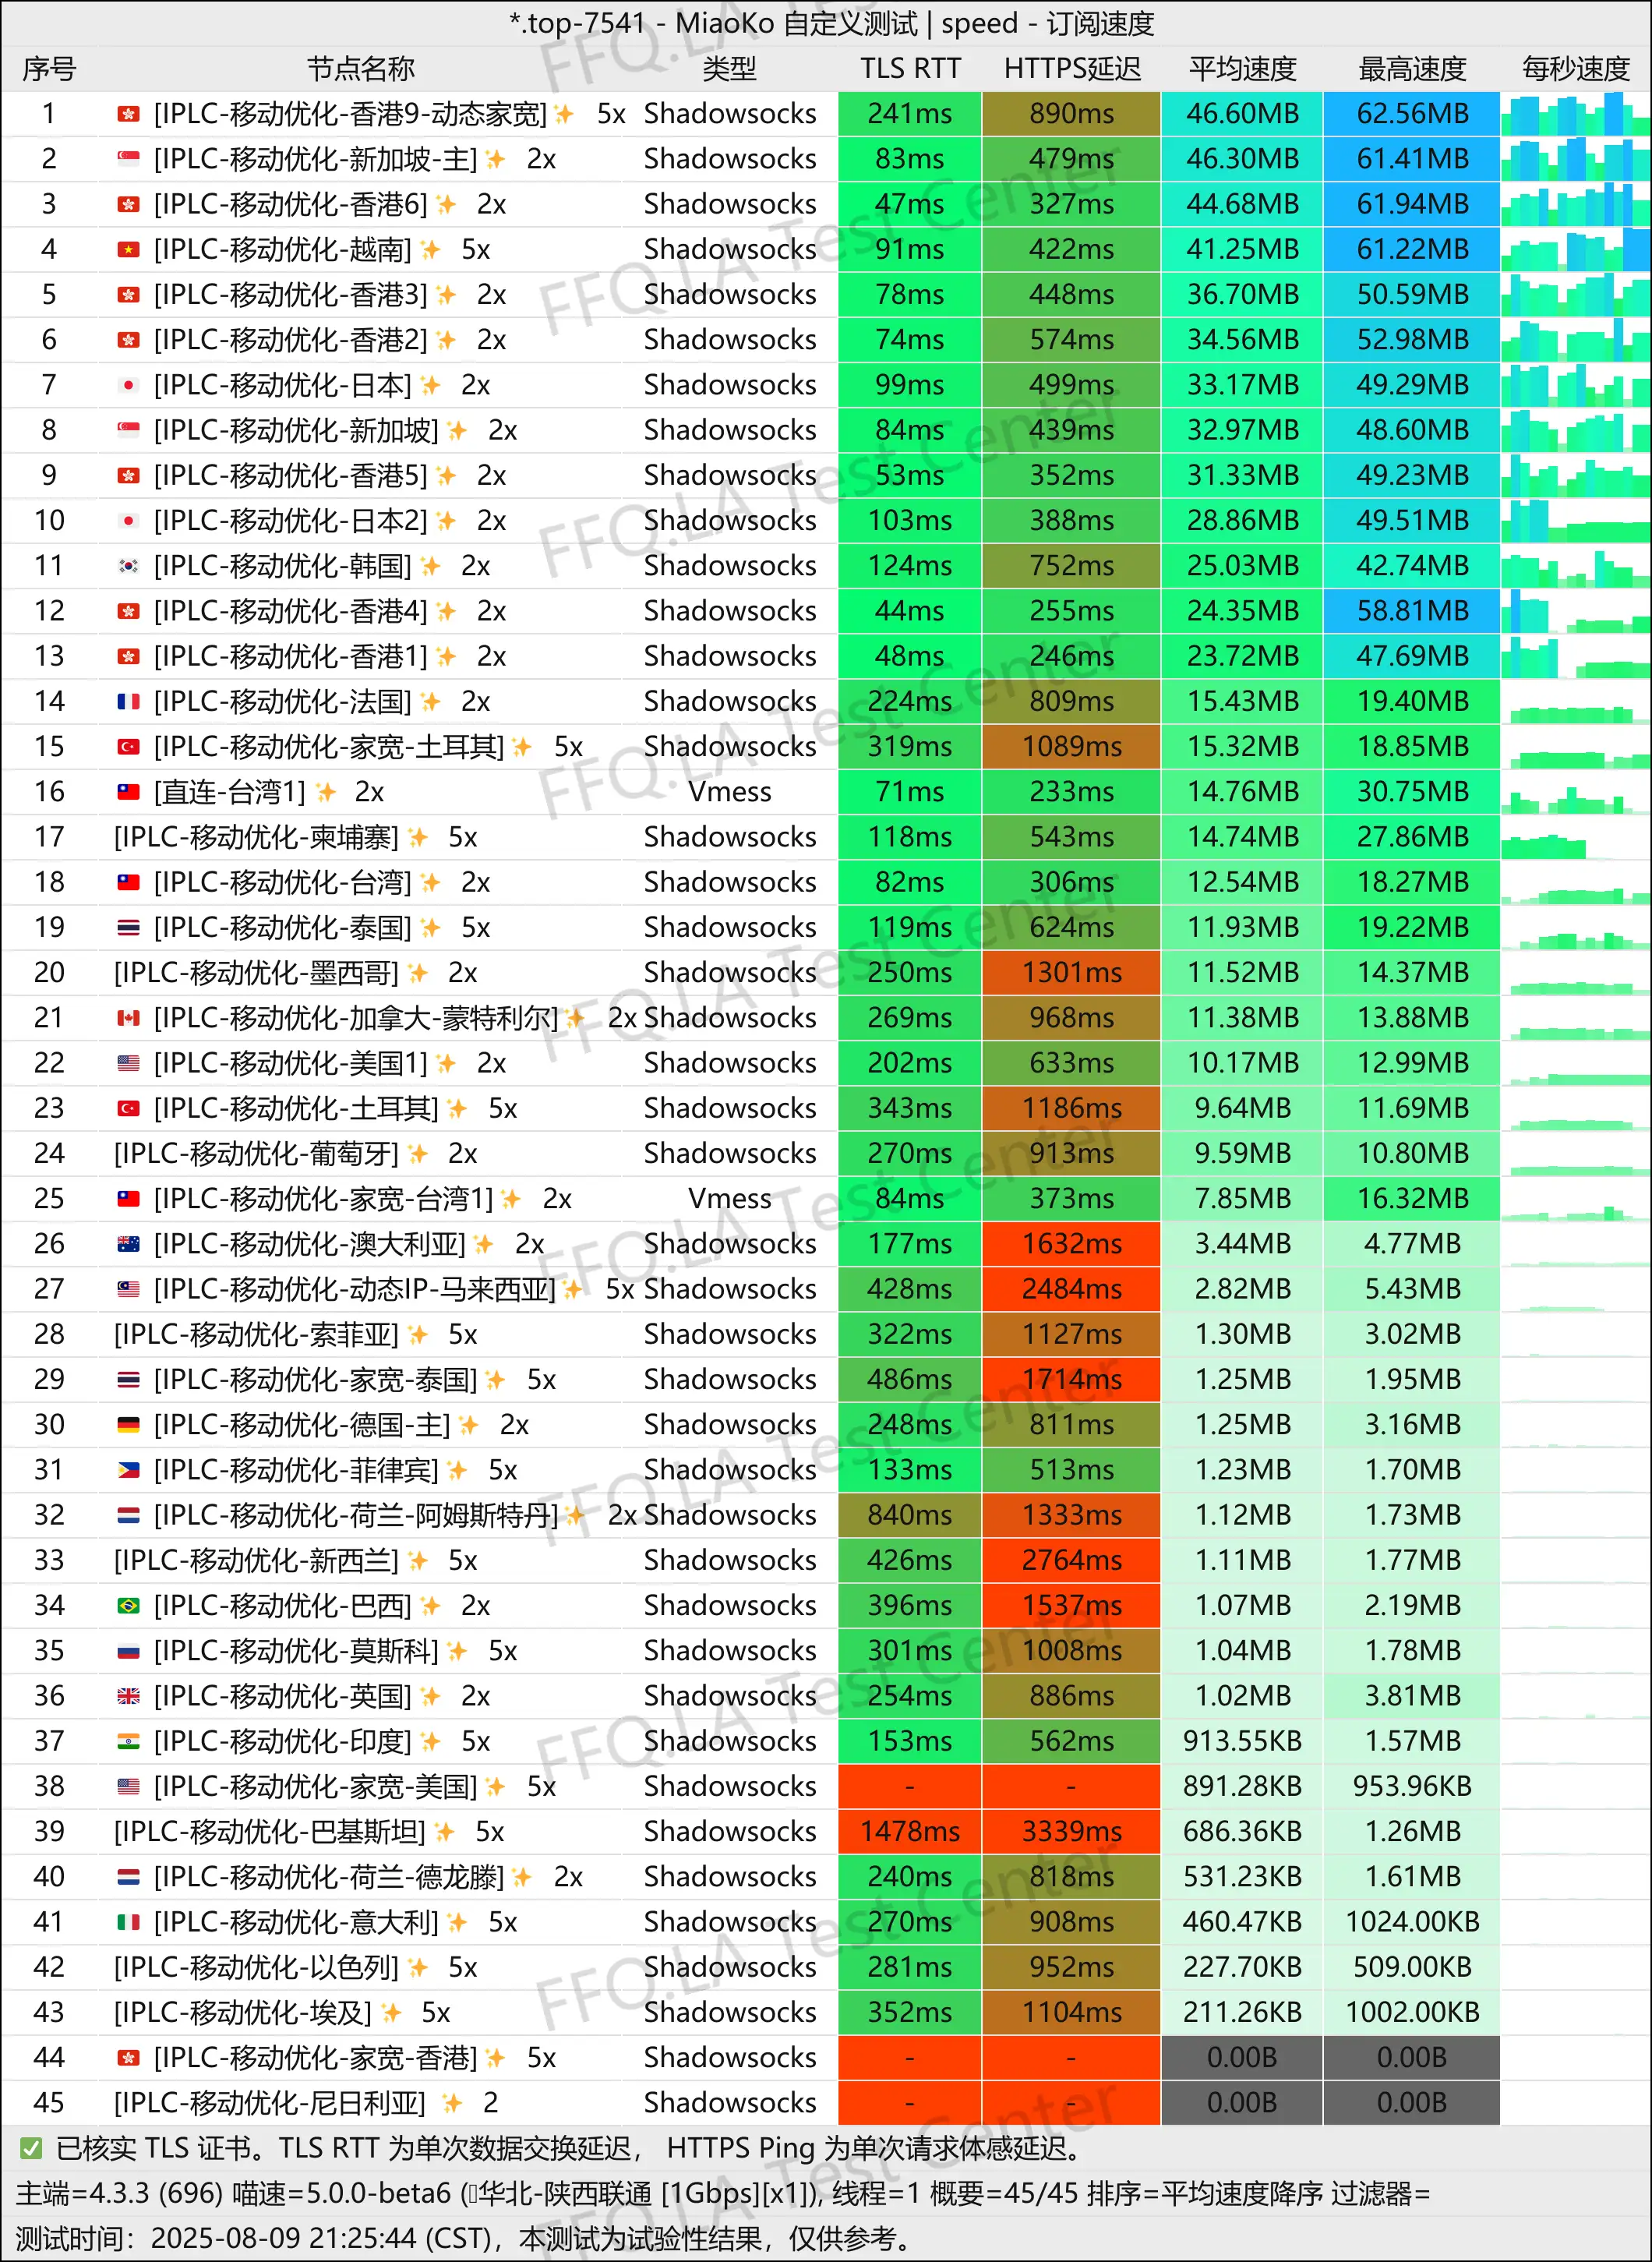
Task: Click the 1089ms HTTPS delay cell
Action: [1072, 746]
